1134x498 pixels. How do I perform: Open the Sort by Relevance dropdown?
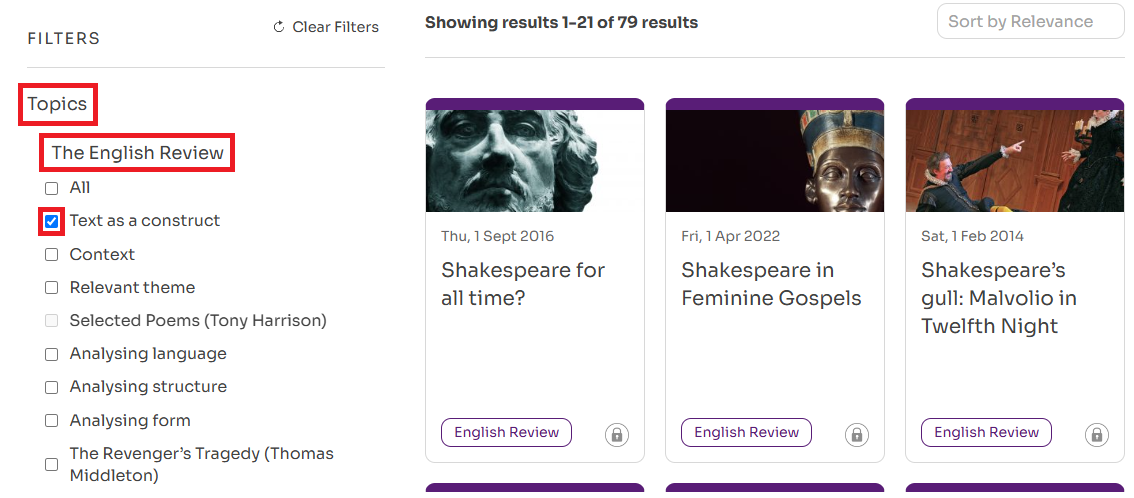1030,22
